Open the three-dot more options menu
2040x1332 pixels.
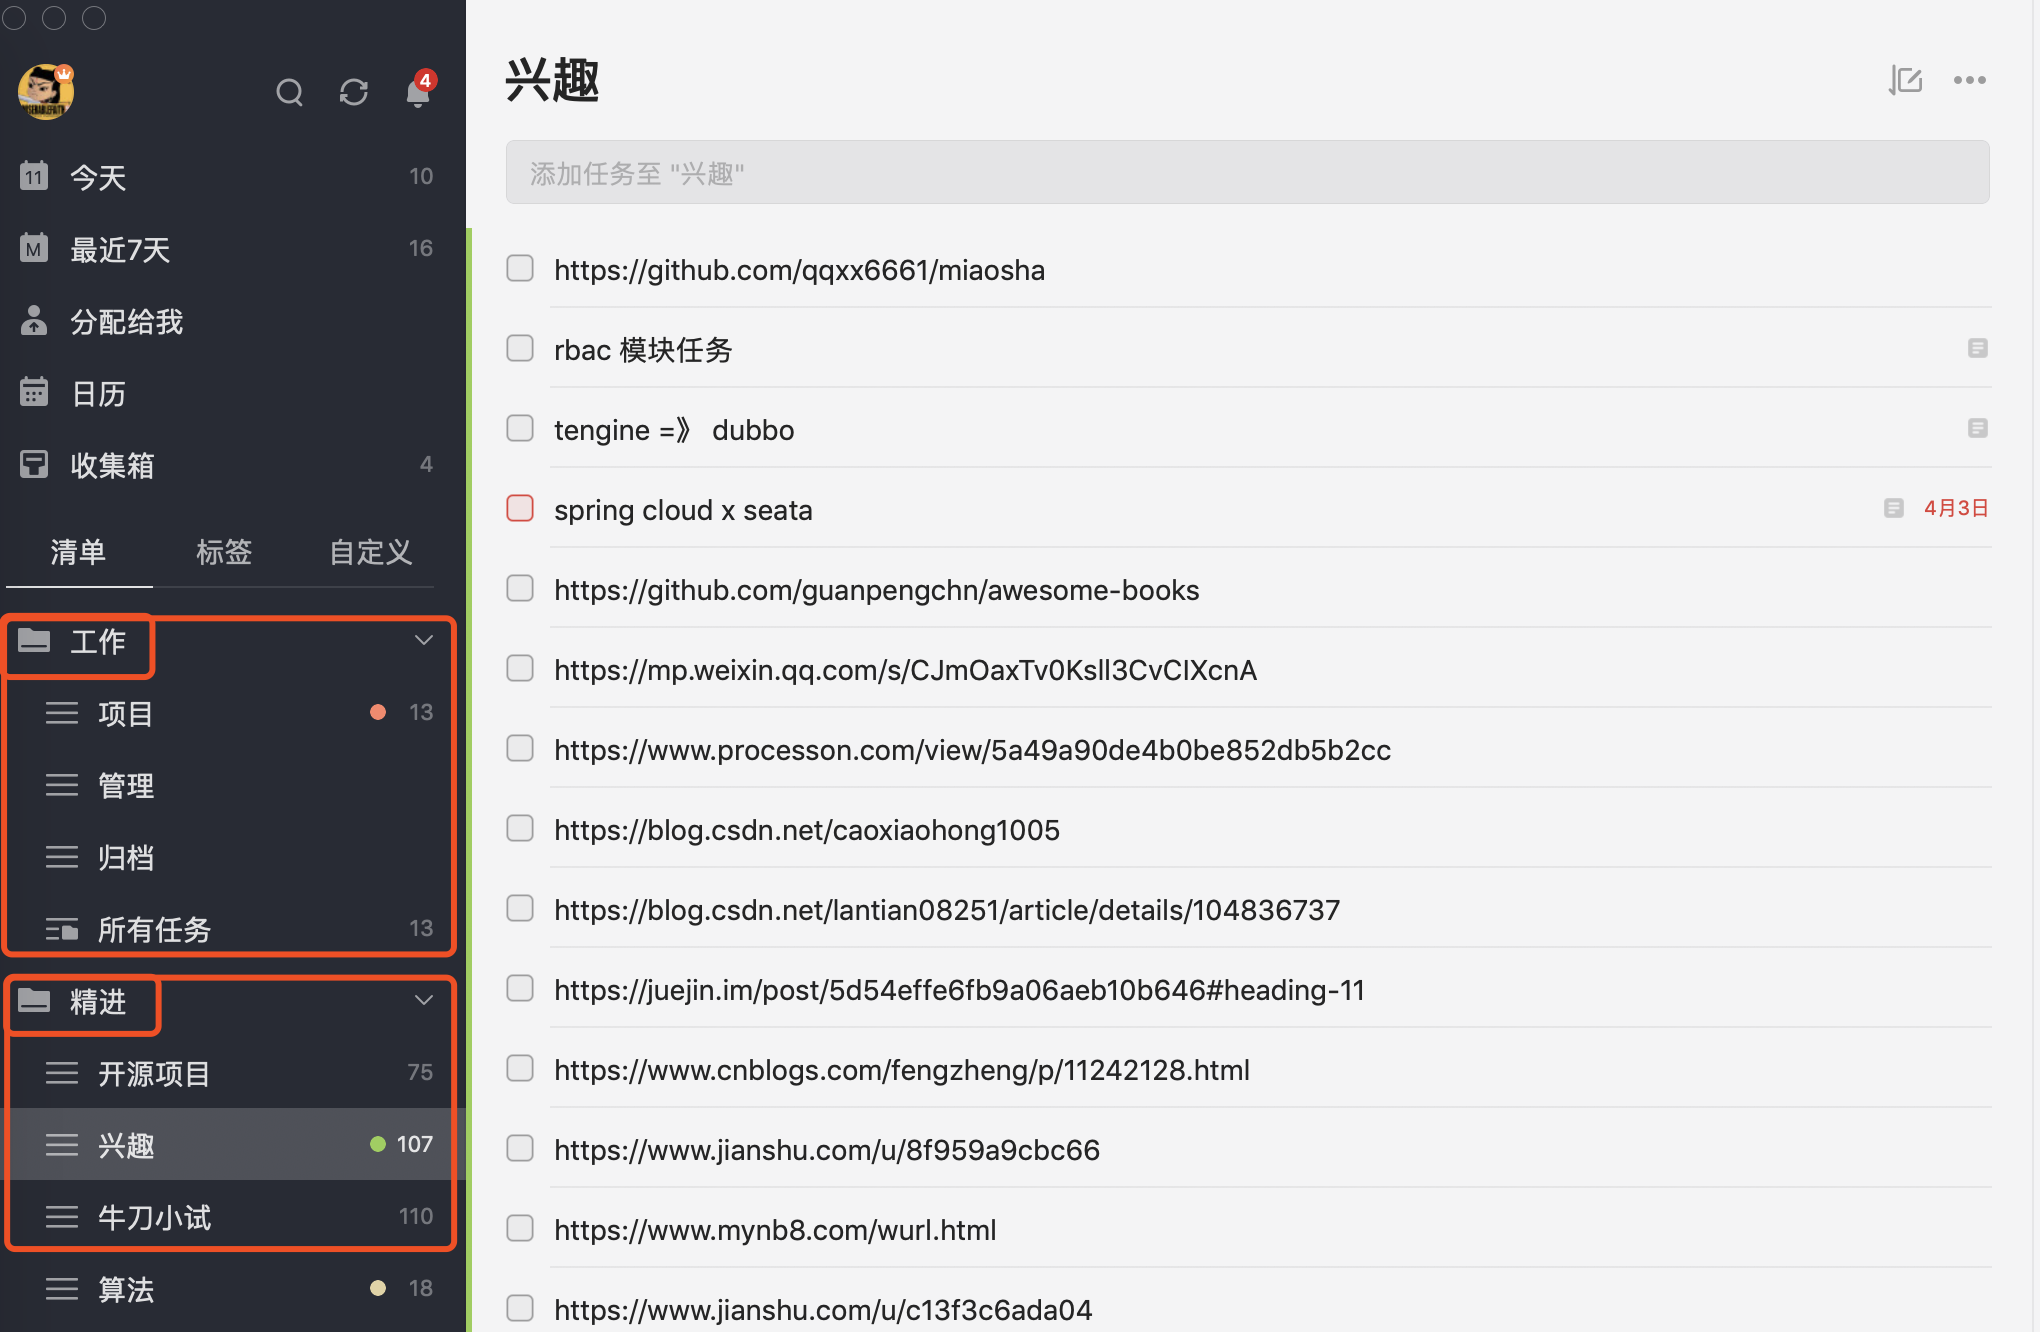point(1969,80)
